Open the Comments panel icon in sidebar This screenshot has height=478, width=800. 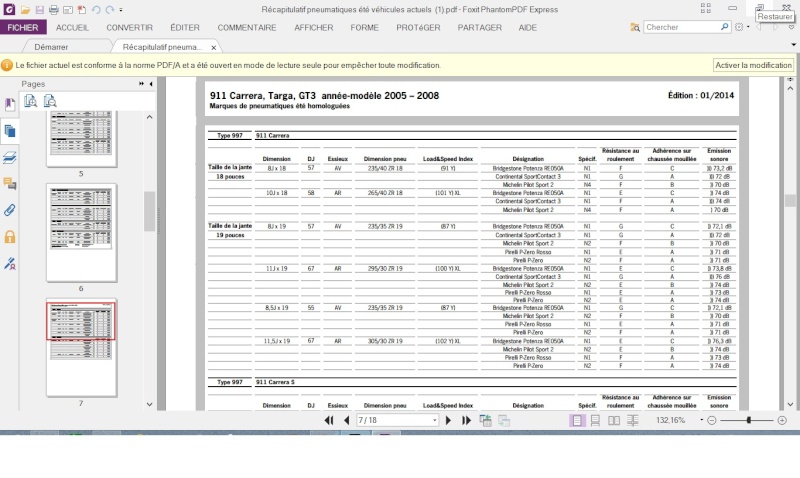10,184
